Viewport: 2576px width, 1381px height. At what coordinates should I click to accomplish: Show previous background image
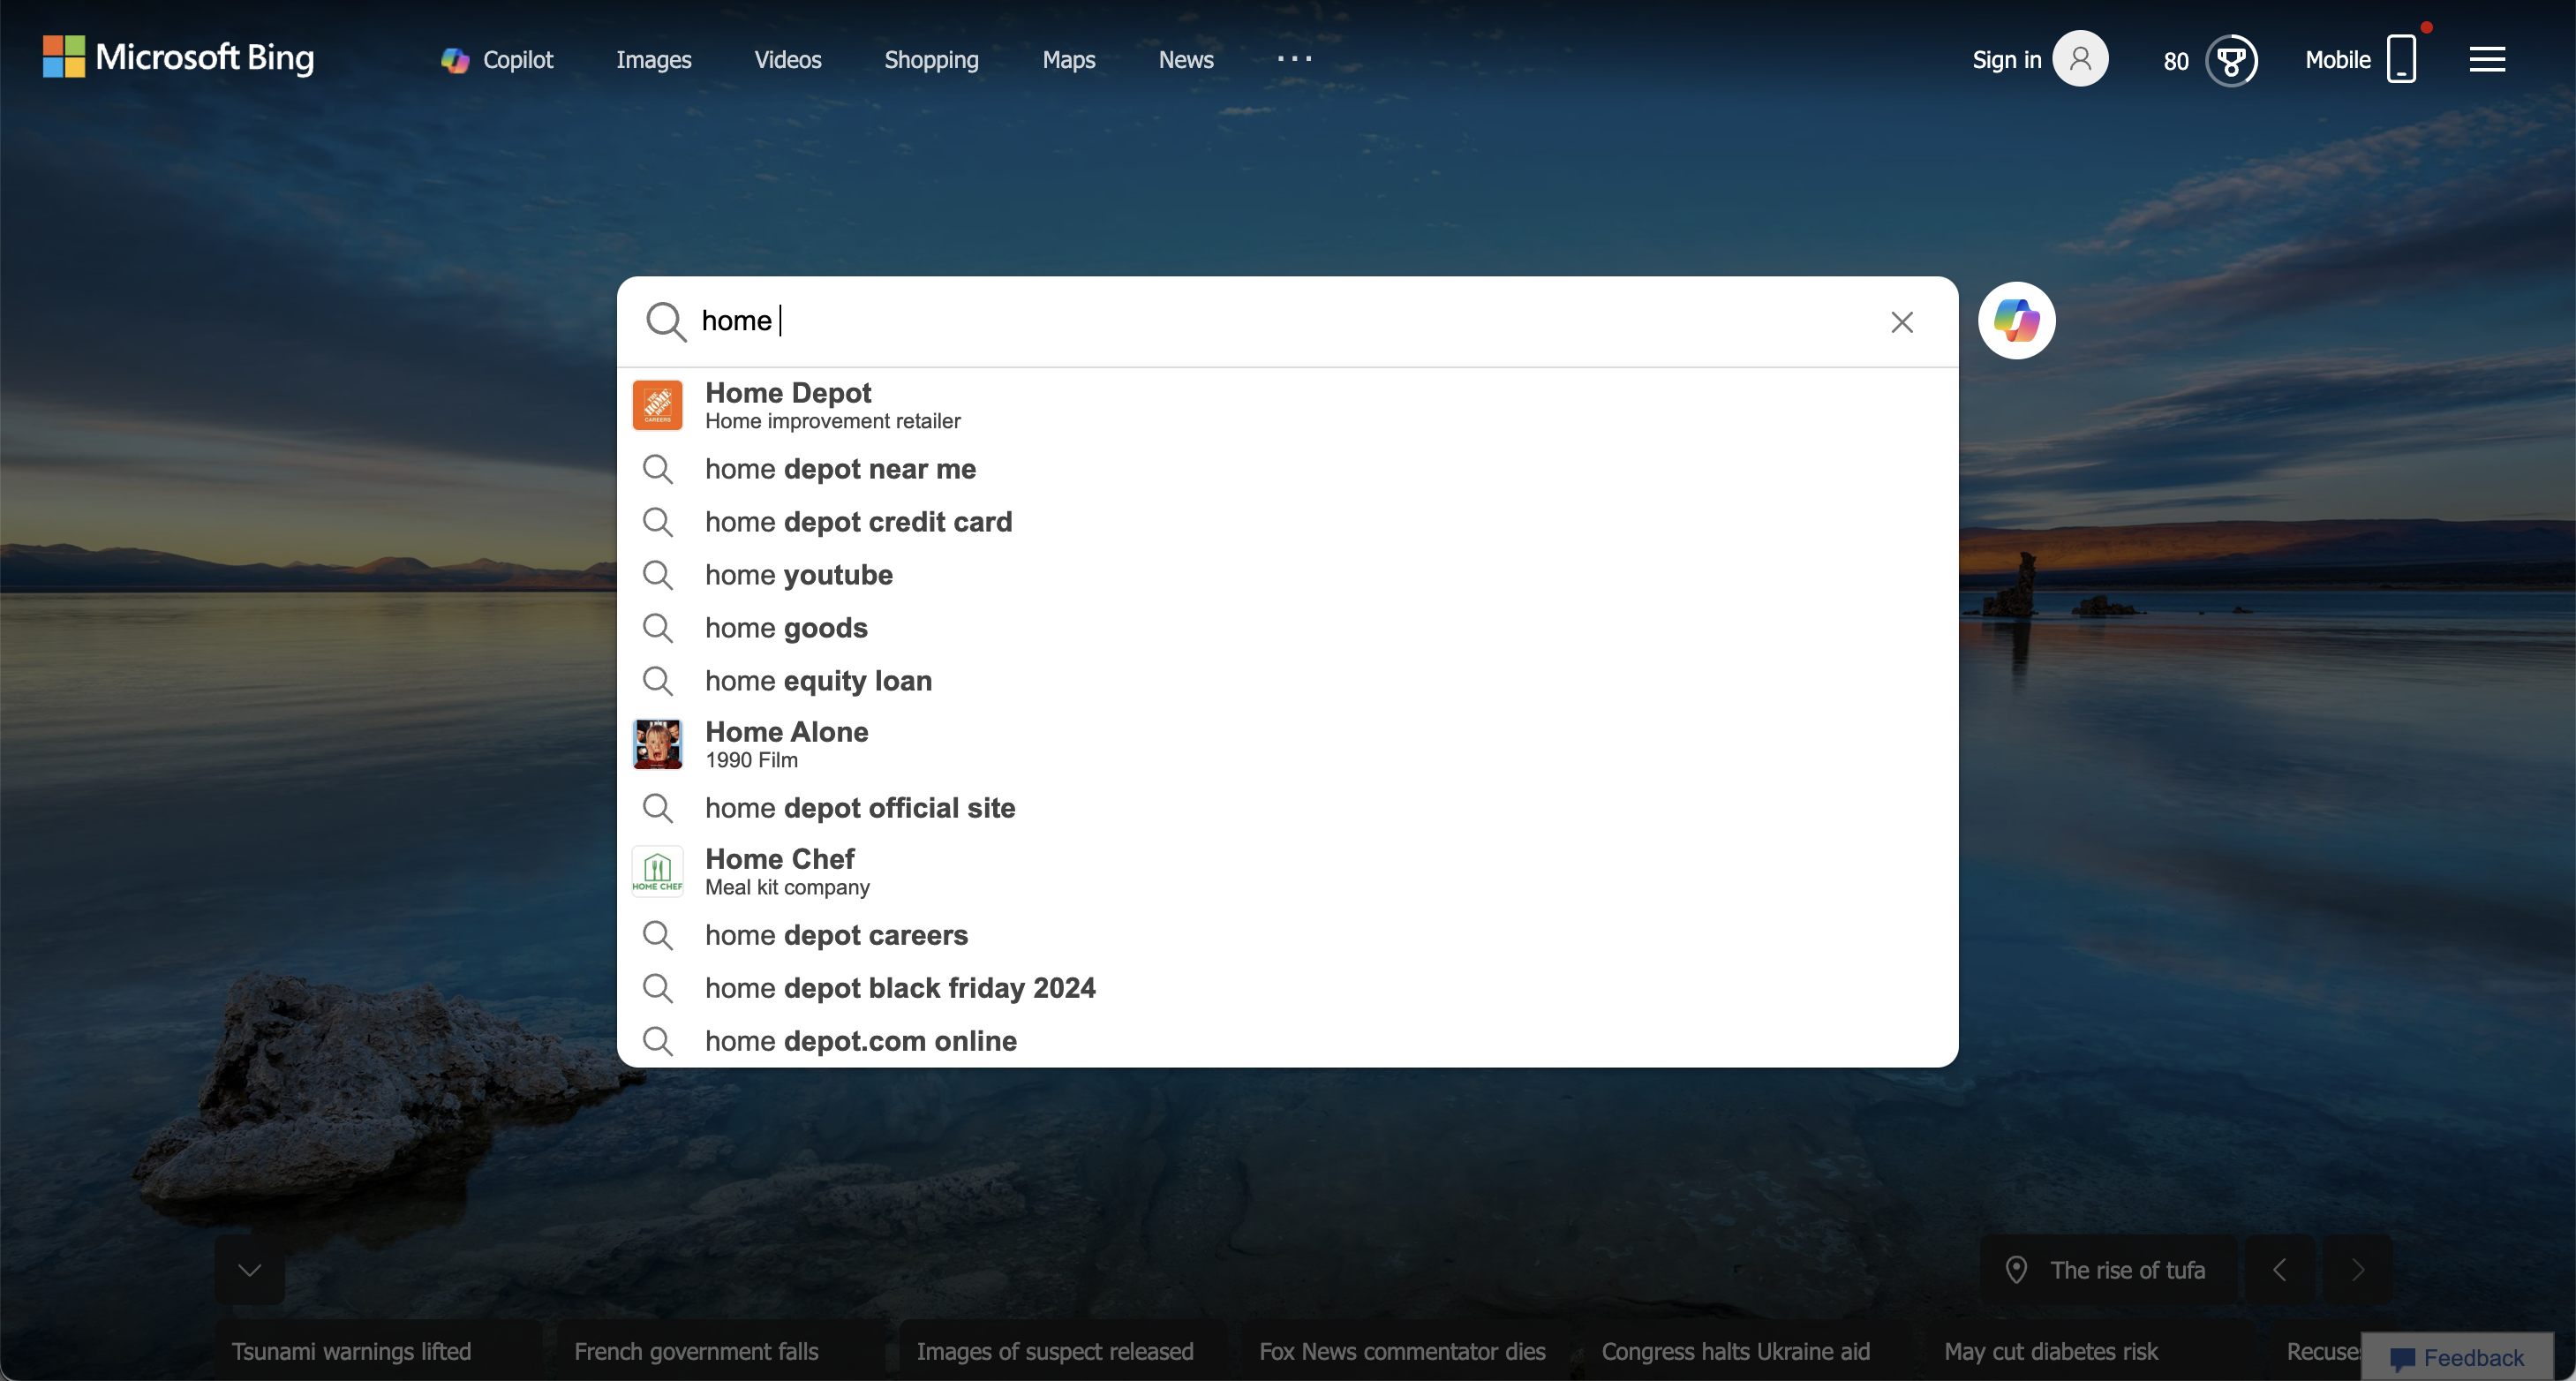coord(2279,1270)
